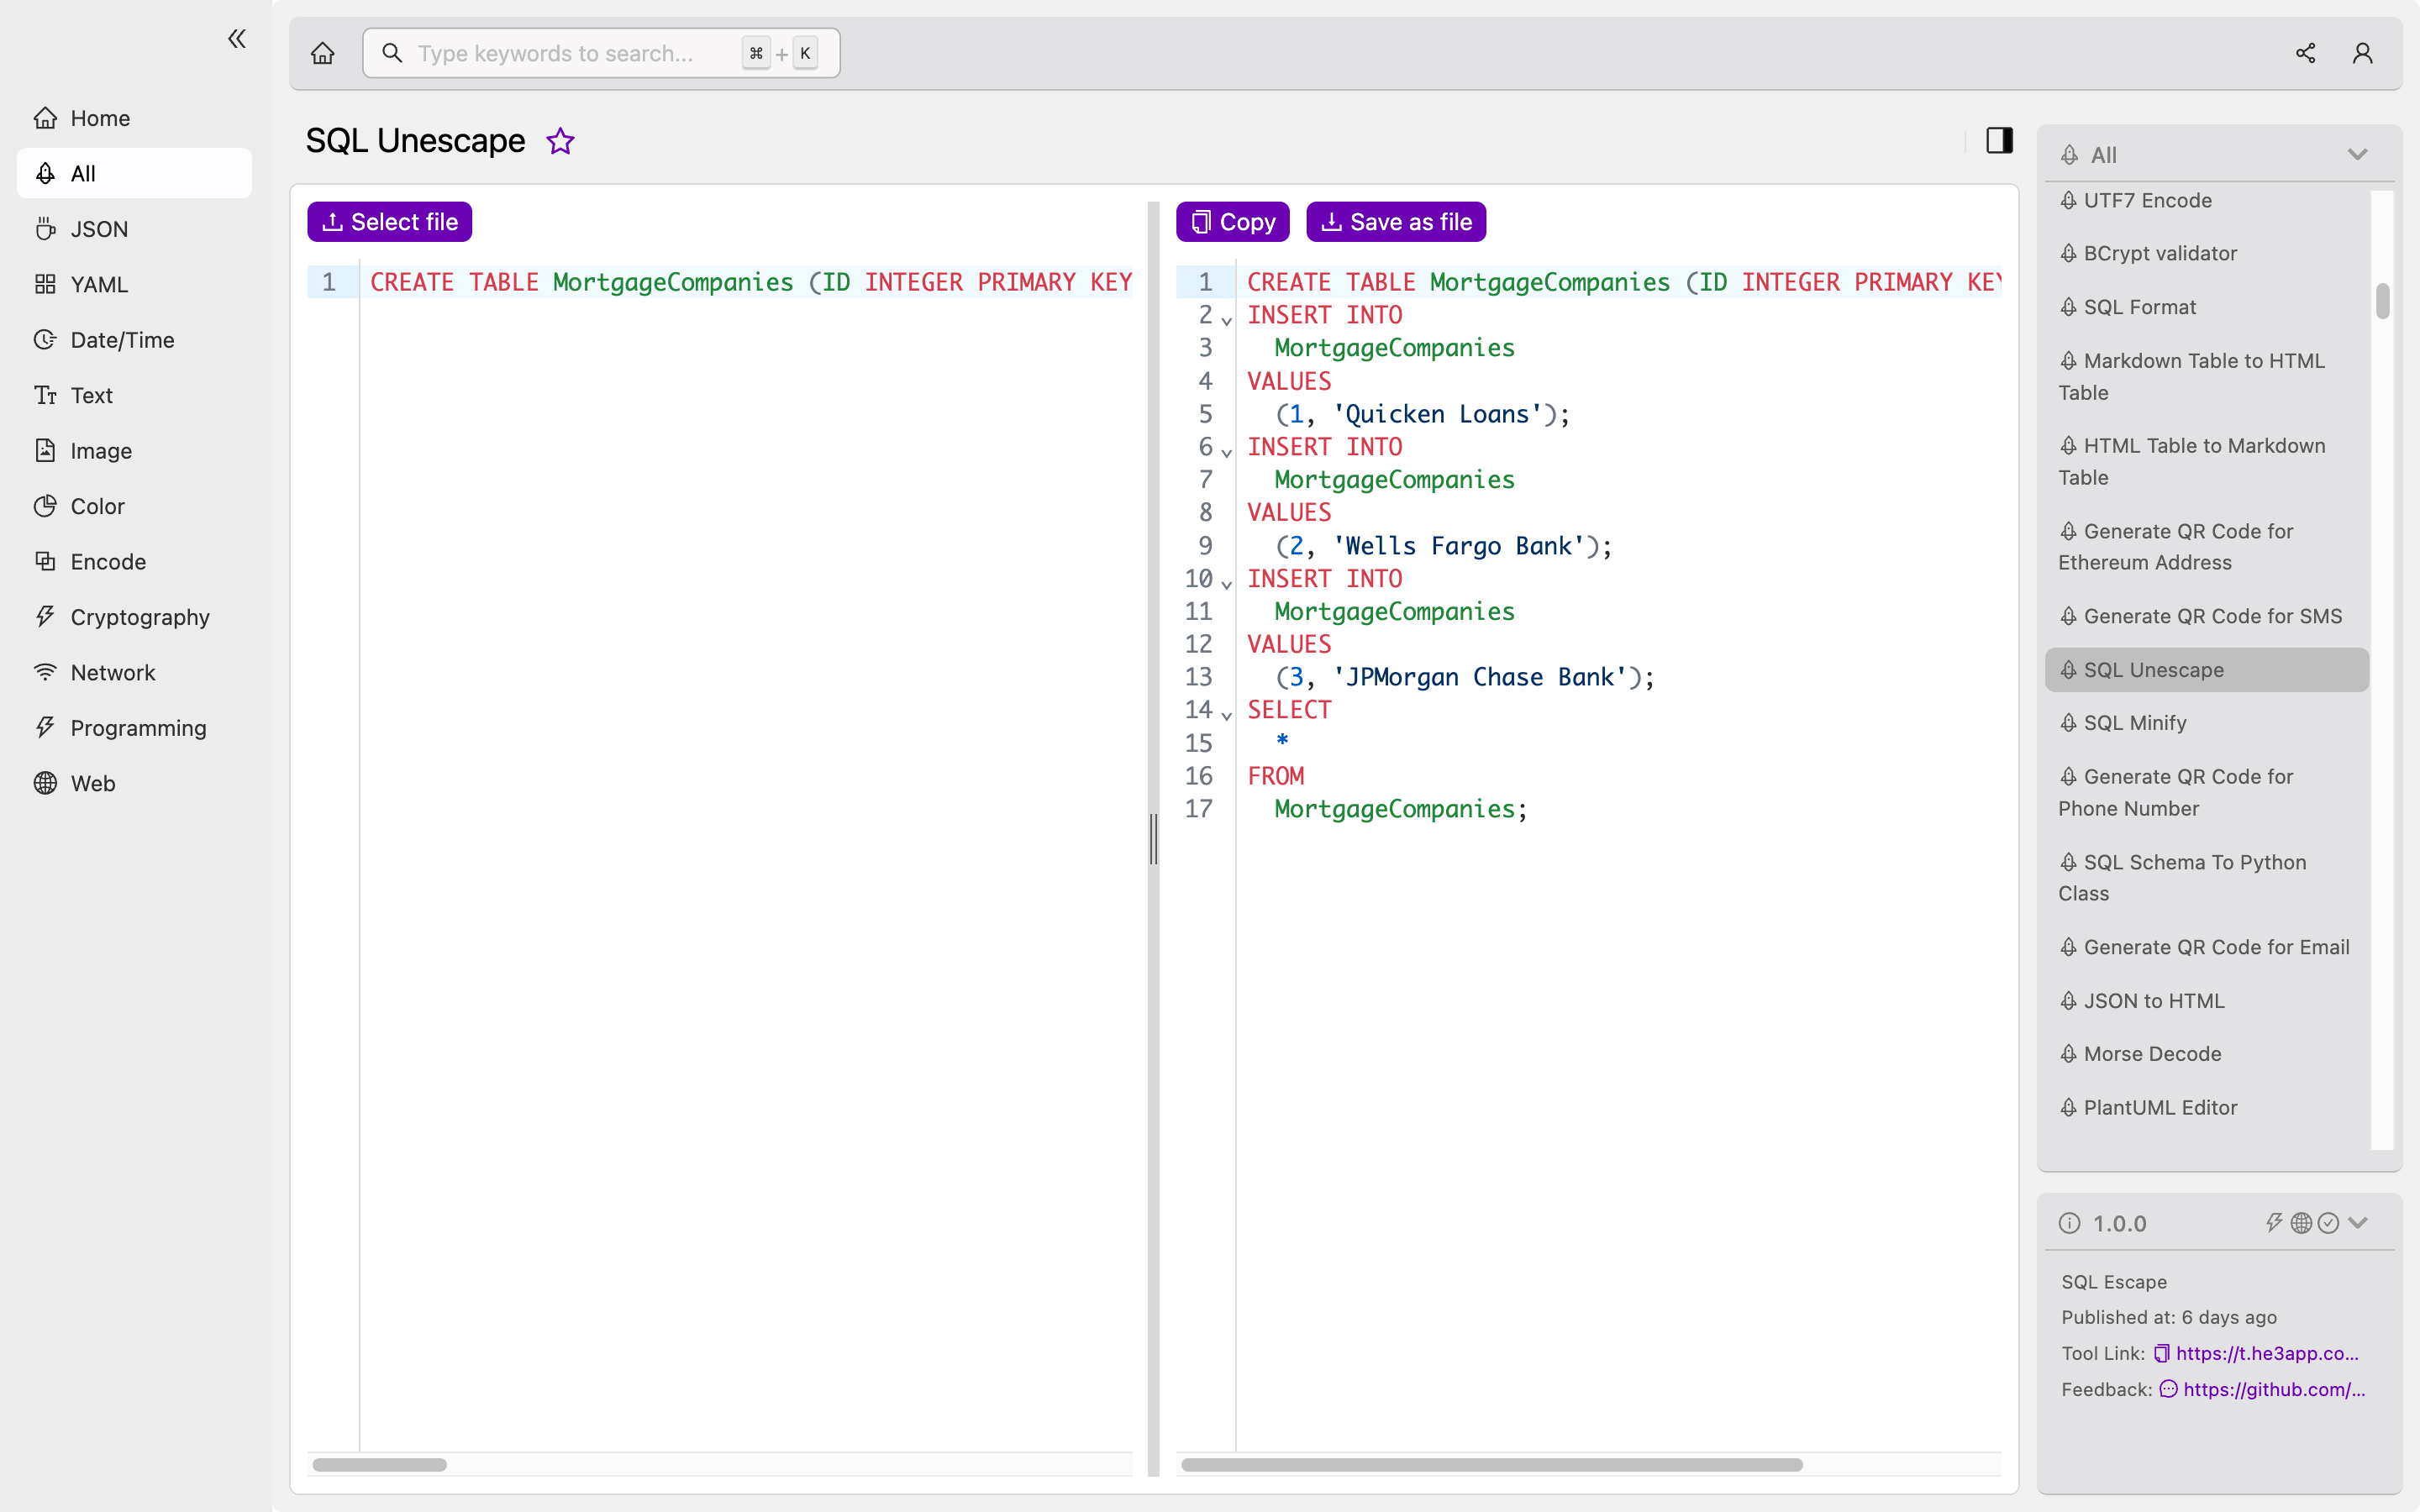Select the Encode category in sidebar
Image resolution: width=2420 pixels, height=1512 pixels.
click(108, 561)
